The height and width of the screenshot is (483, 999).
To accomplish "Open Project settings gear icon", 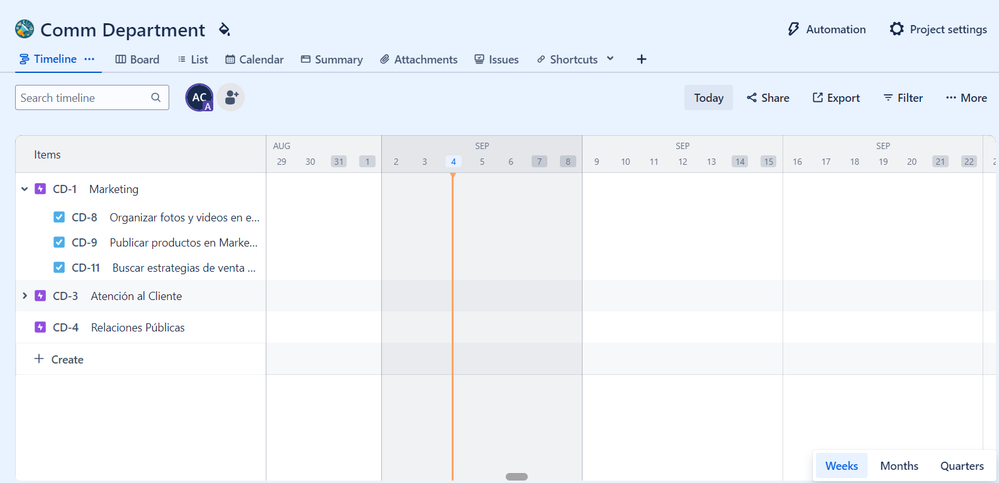I will pos(896,29).
